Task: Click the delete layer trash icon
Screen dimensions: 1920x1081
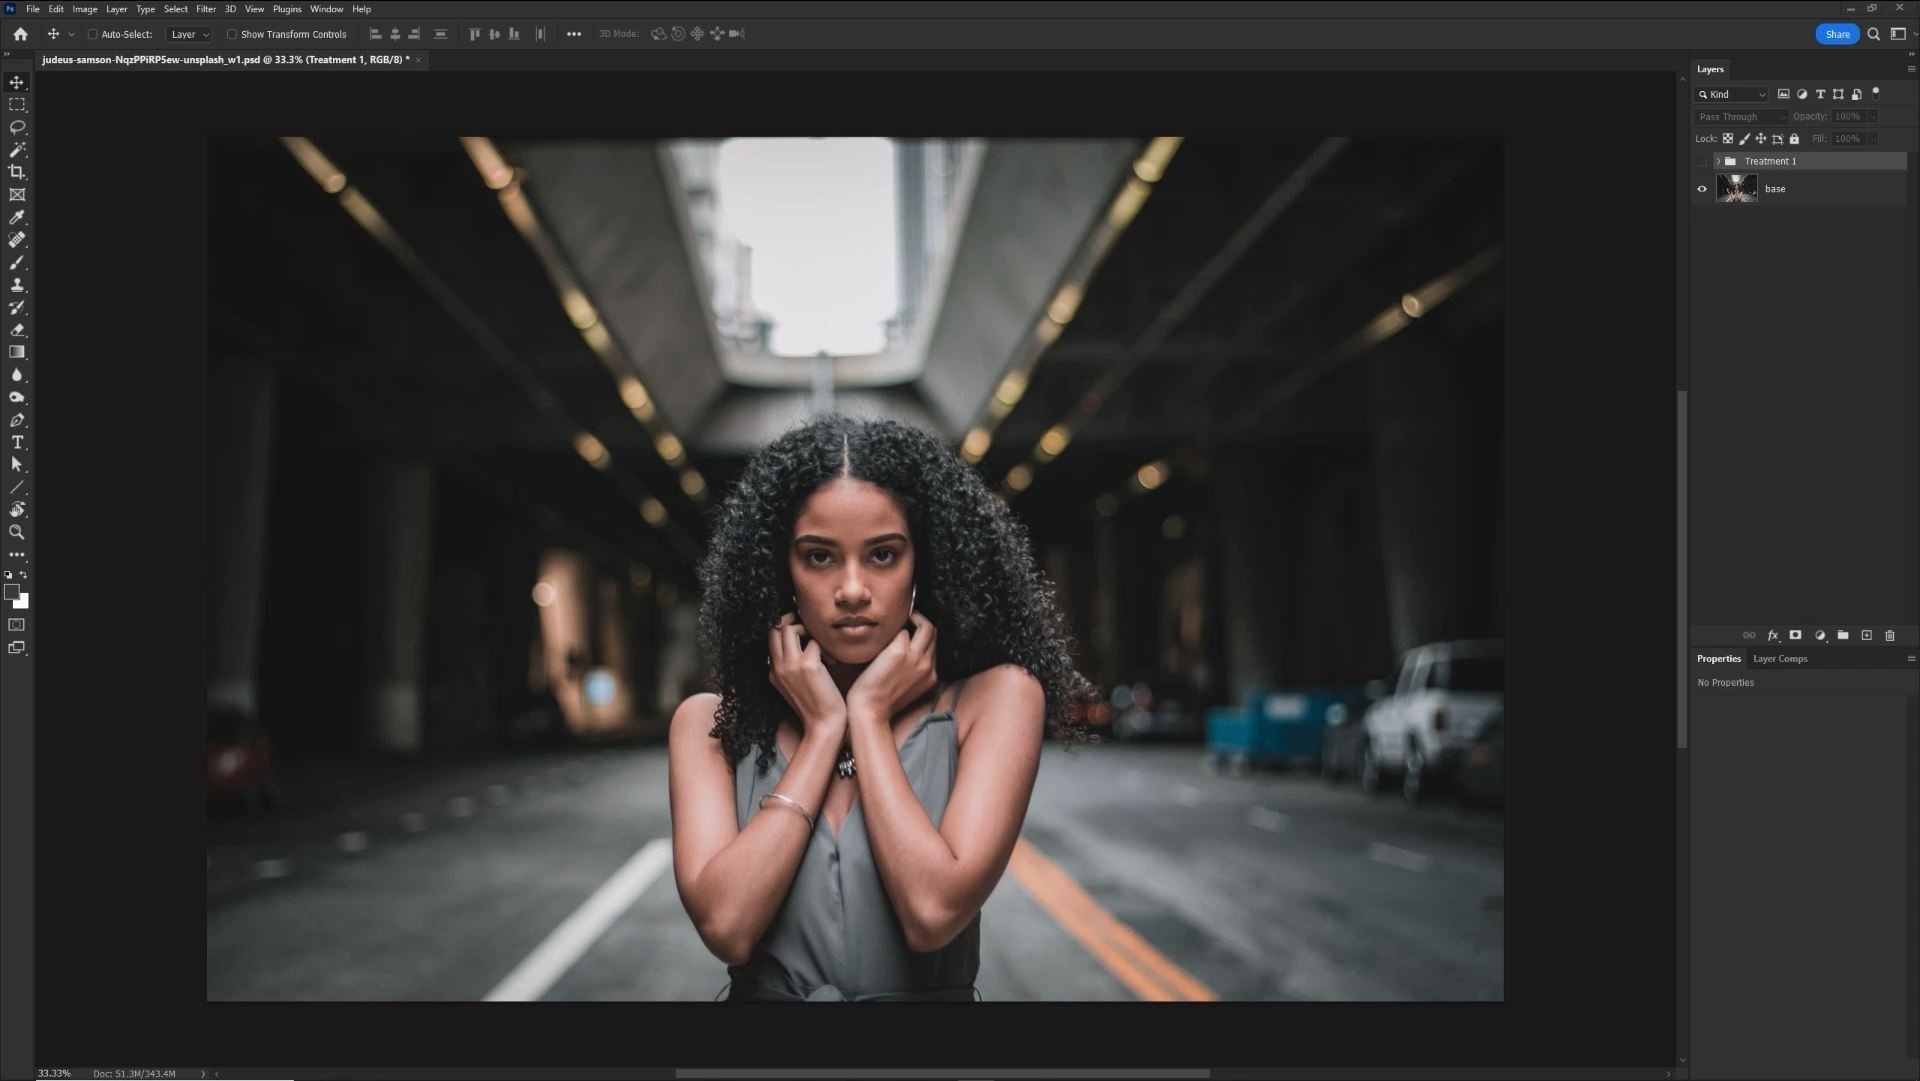Action: pos(1890,635)
